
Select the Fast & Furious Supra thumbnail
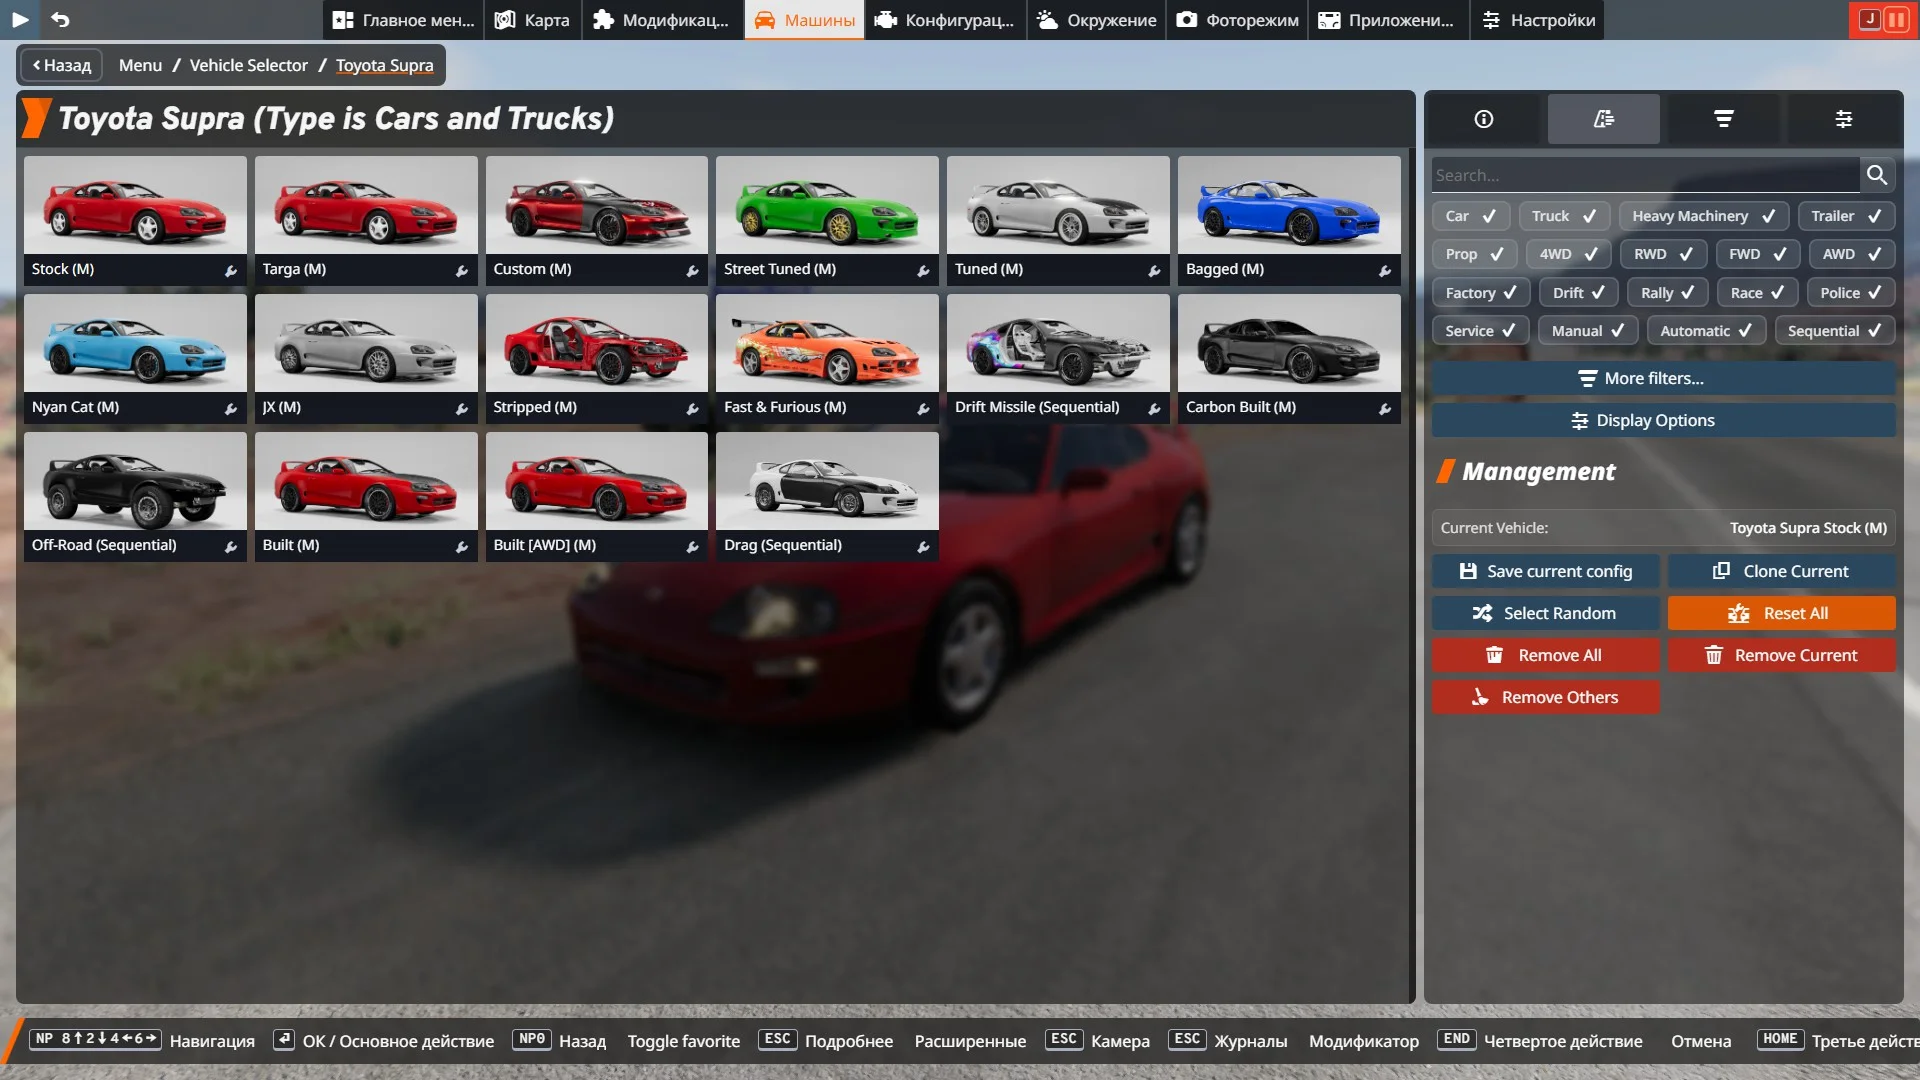(x=827, y=343)
